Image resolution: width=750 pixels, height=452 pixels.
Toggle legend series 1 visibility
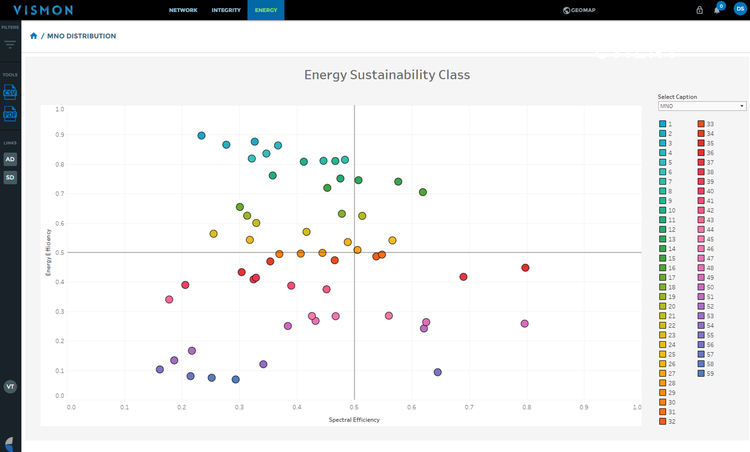pyautogui.click(x=665, y=124)
